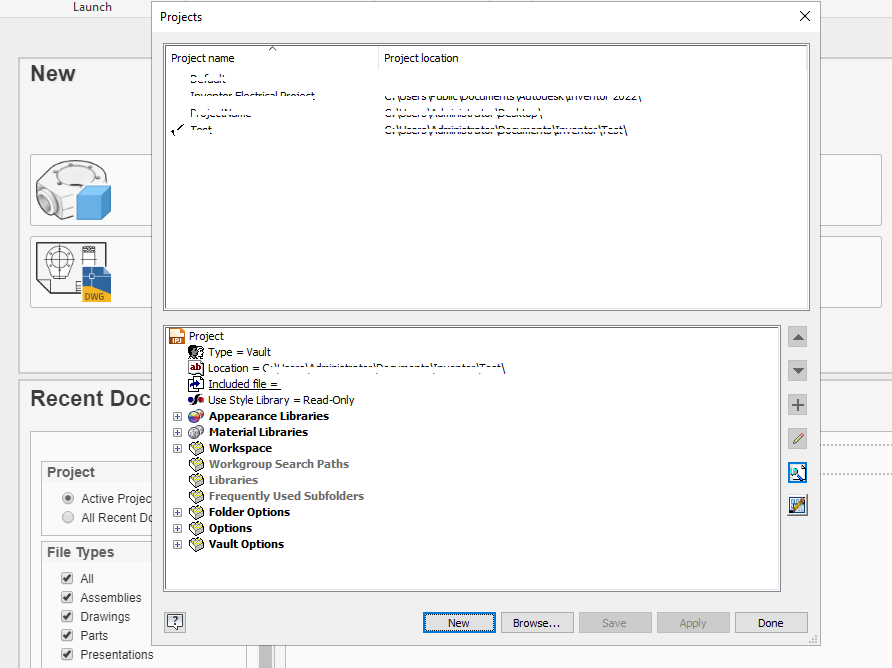892x668 pixels.
Task: Select the All Recent Documents radio button
Action: [68, 517]
